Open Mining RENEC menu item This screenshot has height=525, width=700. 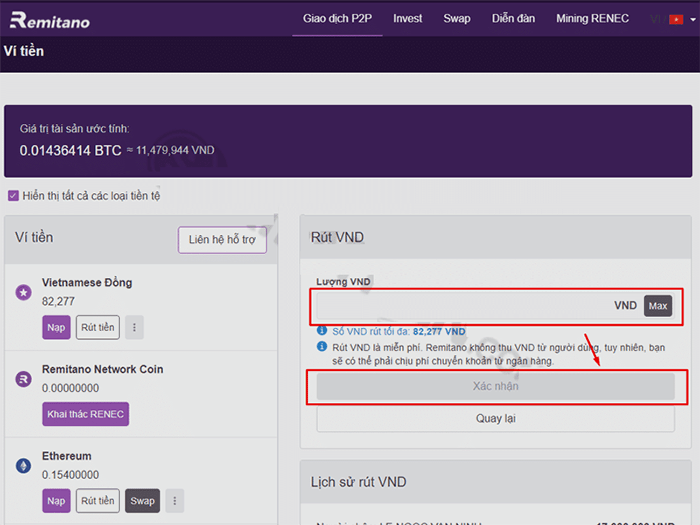point(592,19)
